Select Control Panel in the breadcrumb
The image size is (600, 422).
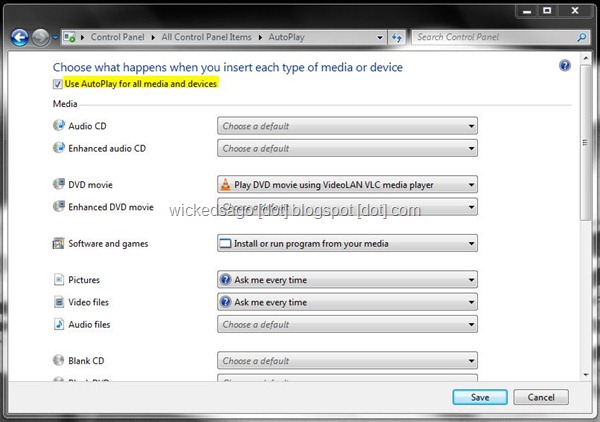coord(117,37)
